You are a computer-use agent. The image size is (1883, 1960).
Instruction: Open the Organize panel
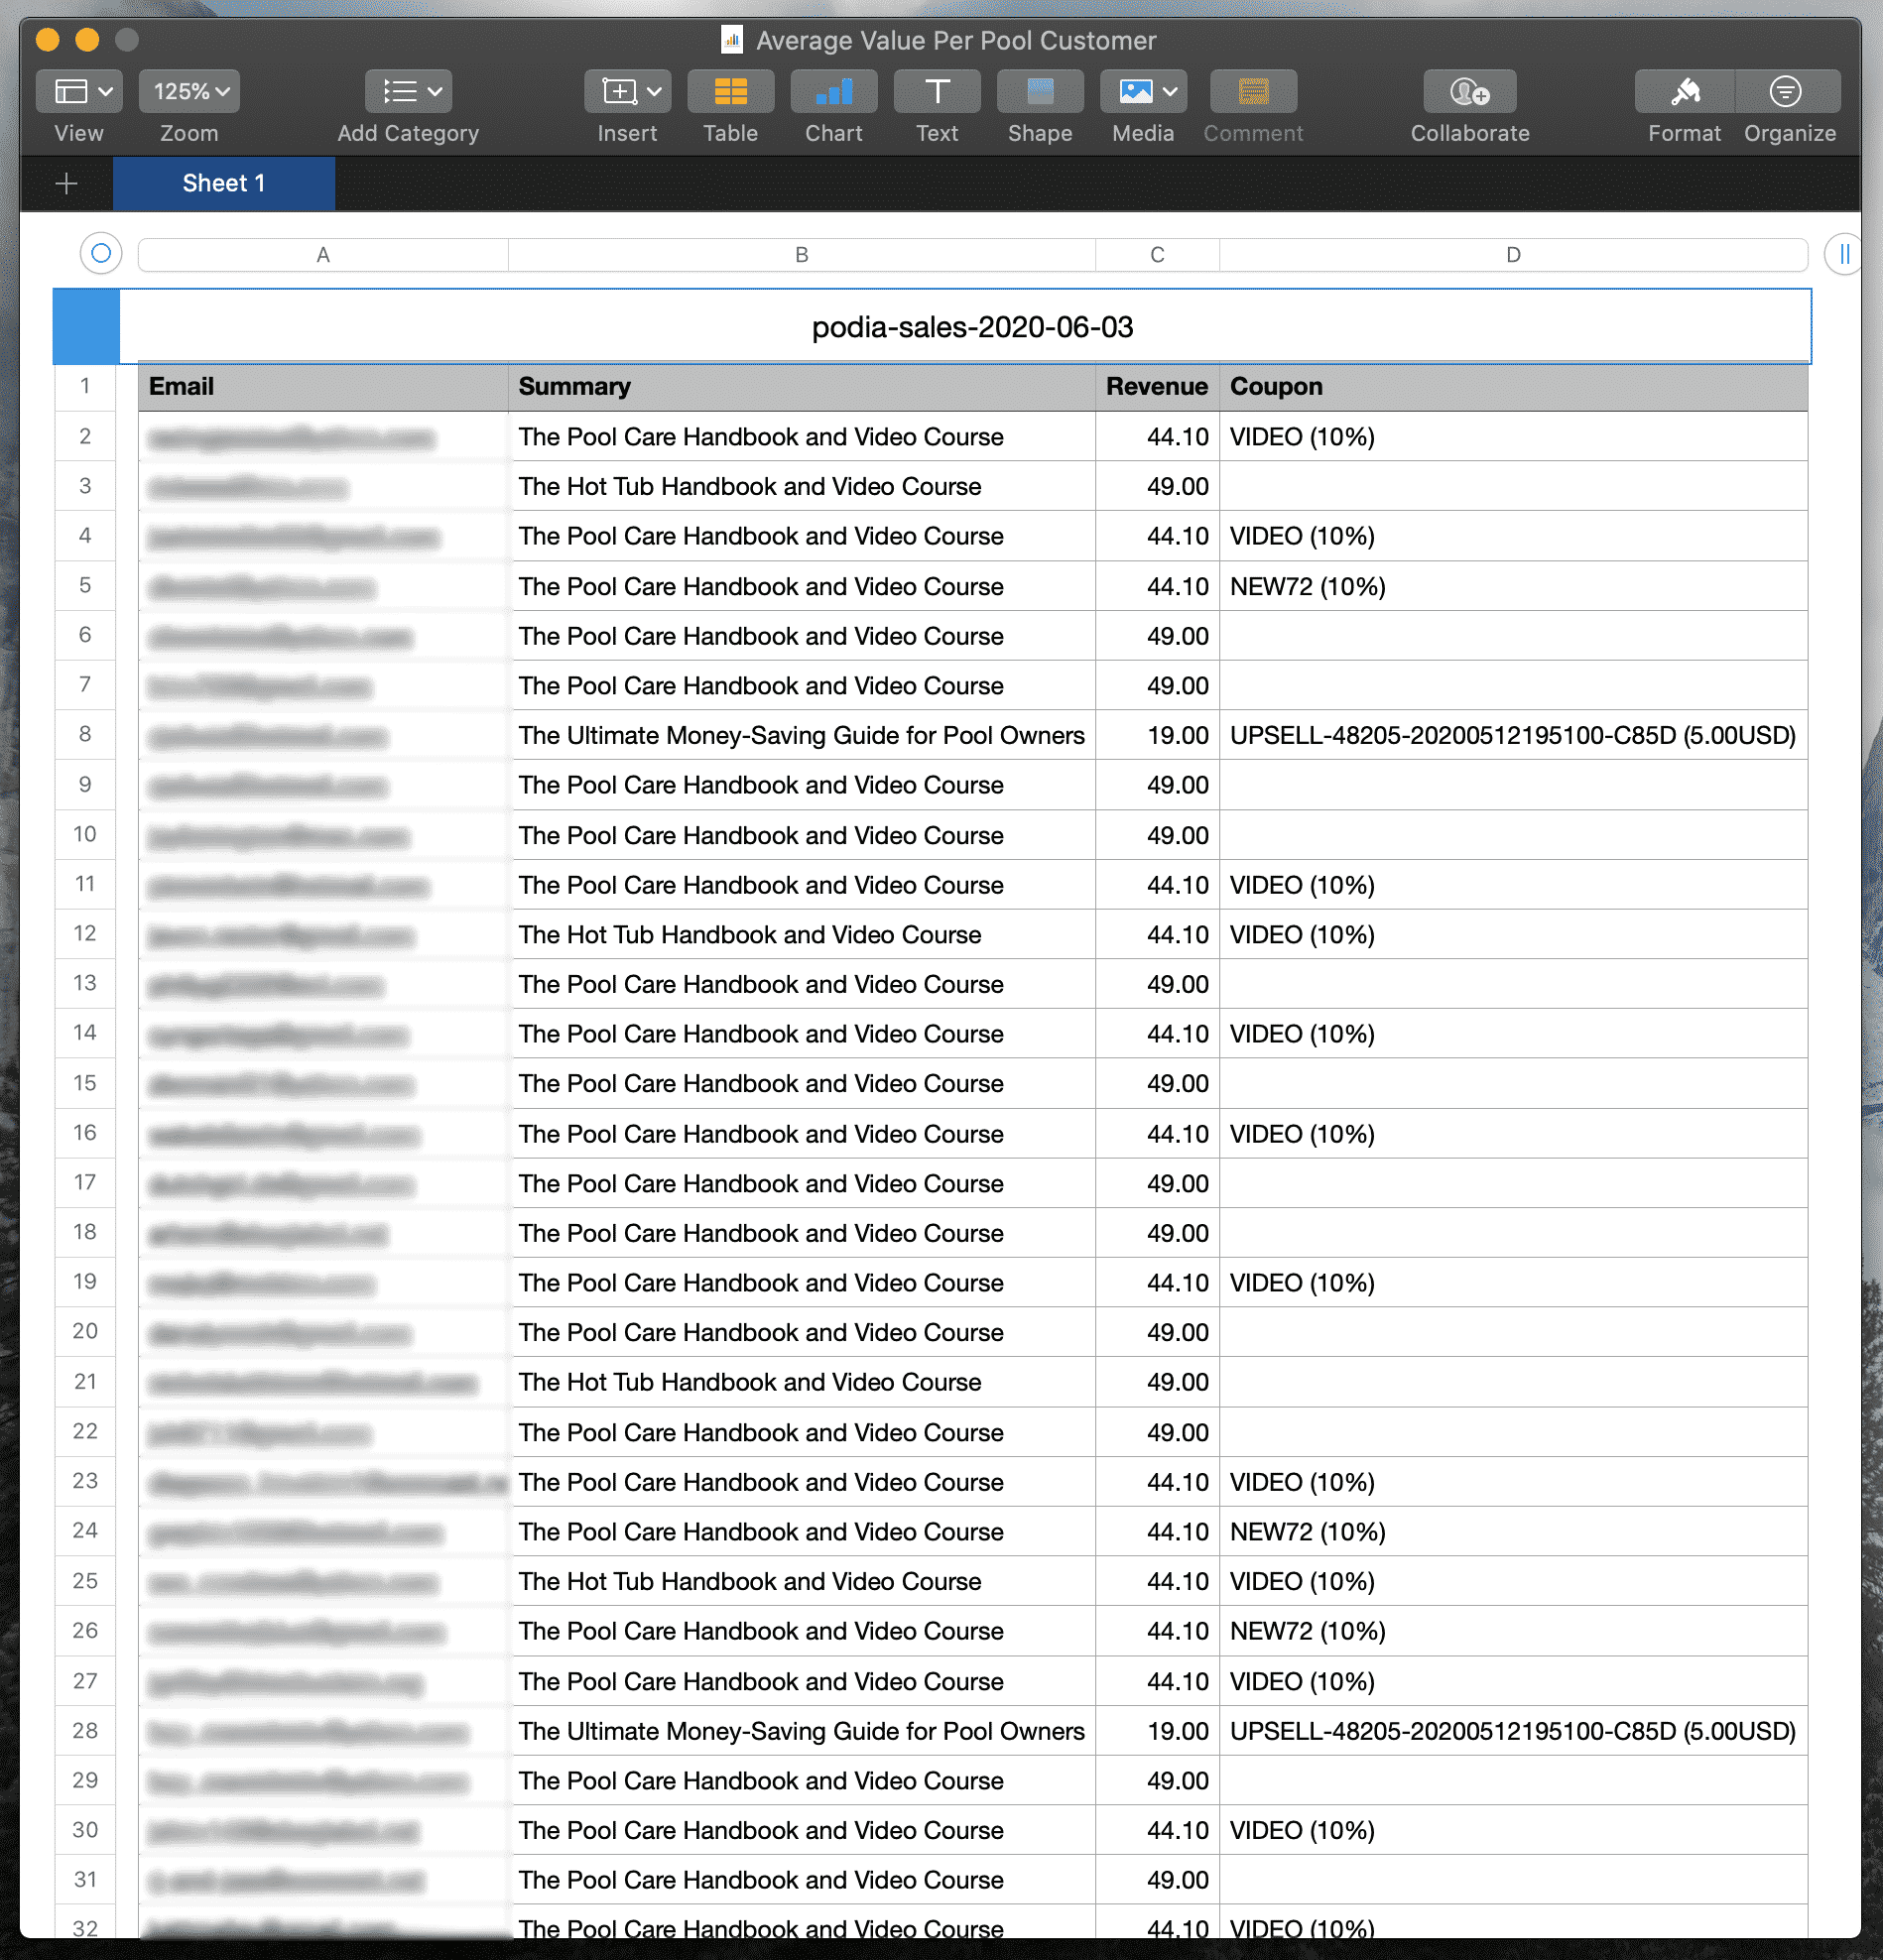(1788, 92)
